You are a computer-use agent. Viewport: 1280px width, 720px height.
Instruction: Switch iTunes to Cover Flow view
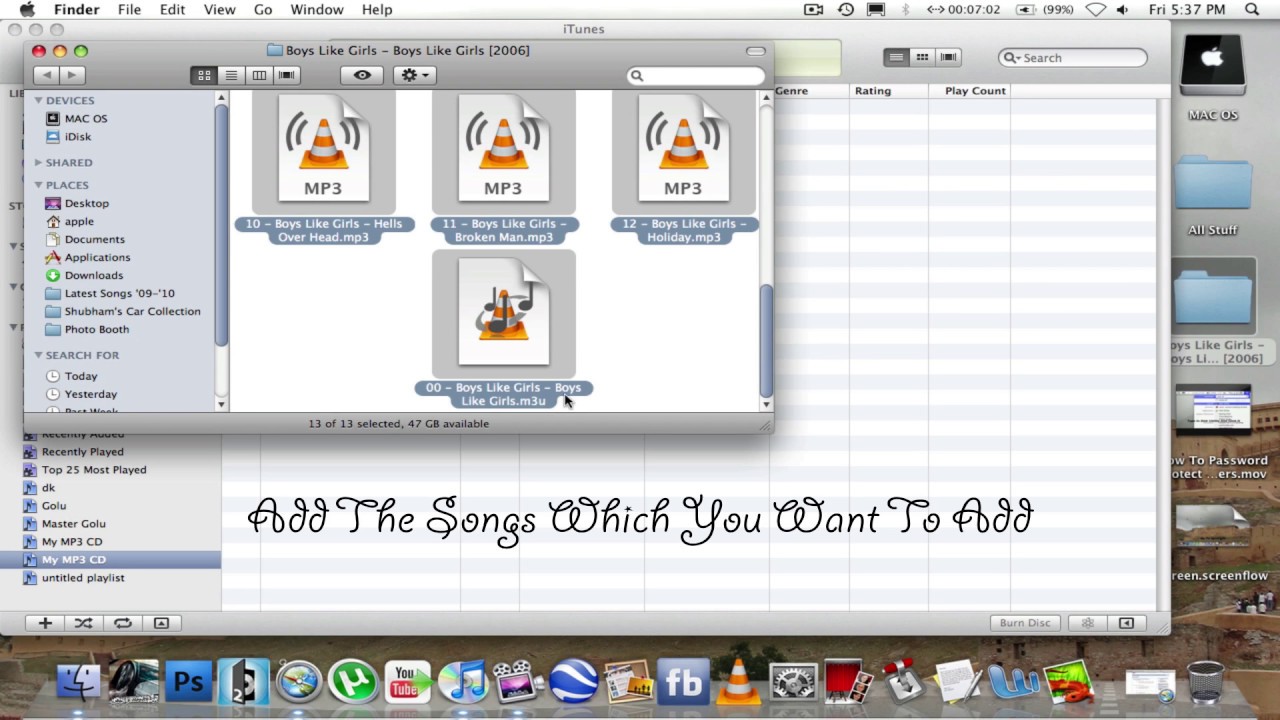tap(948, 57)
